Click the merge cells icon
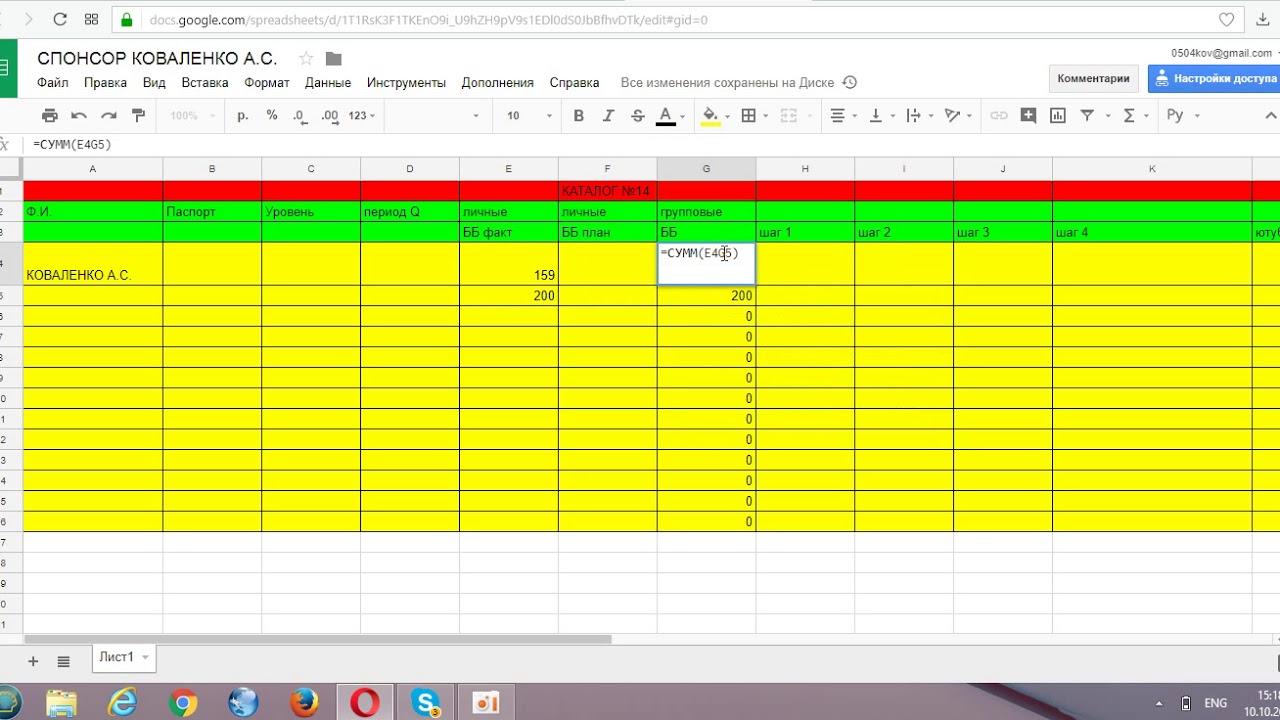The height and width of the screenshot is (720, 1280). click(x=788, y=116)
